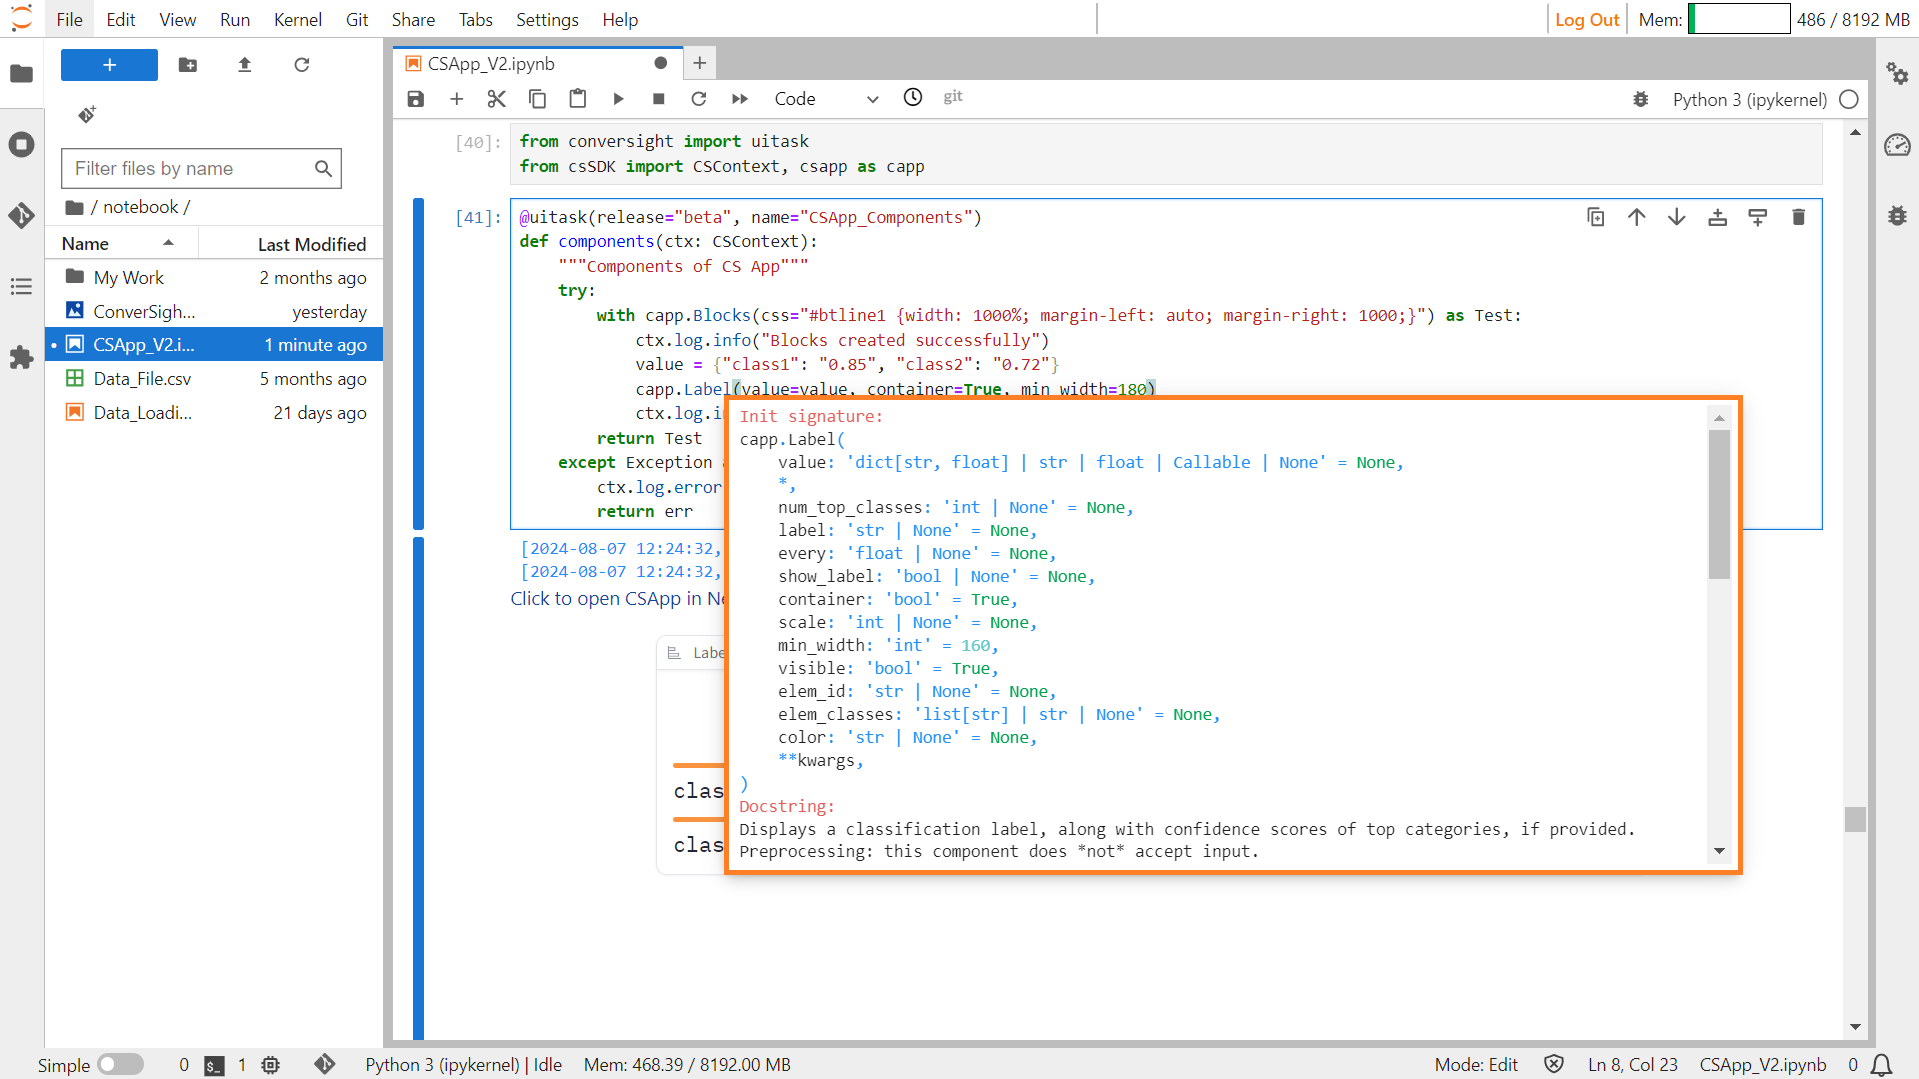Click the clock icon in notebook toolbar
The height and width of the screenshot is (1079, 1919).
coord(913,97)
